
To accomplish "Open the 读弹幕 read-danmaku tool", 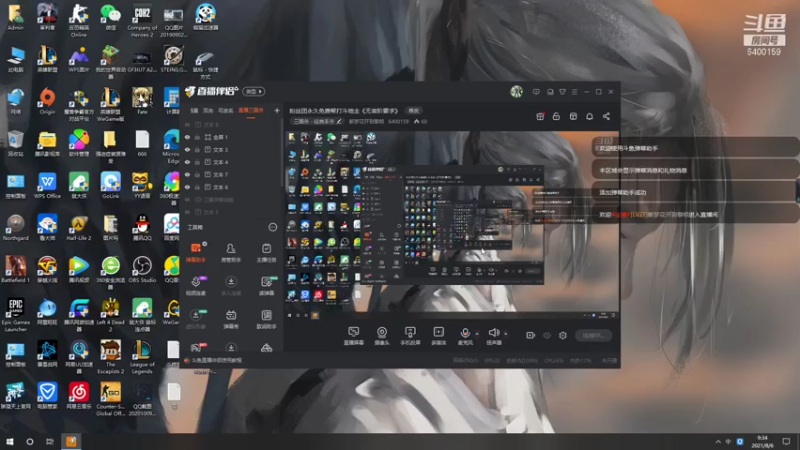I will [x=266, y=285].
